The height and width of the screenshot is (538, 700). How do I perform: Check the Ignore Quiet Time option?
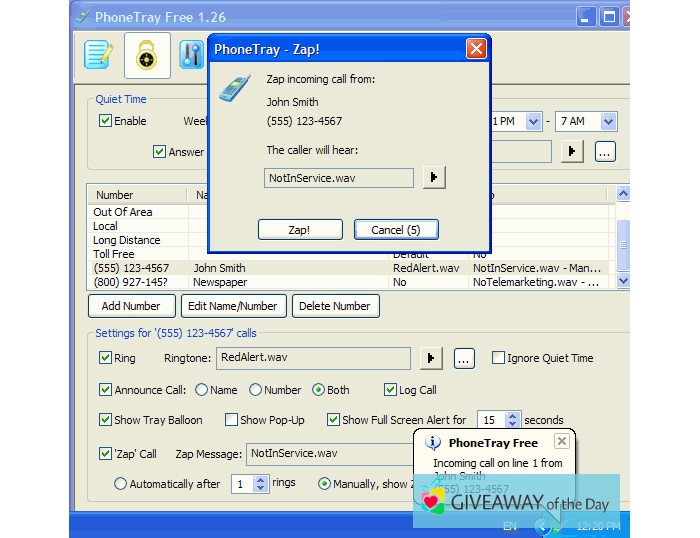pos(498,358)
